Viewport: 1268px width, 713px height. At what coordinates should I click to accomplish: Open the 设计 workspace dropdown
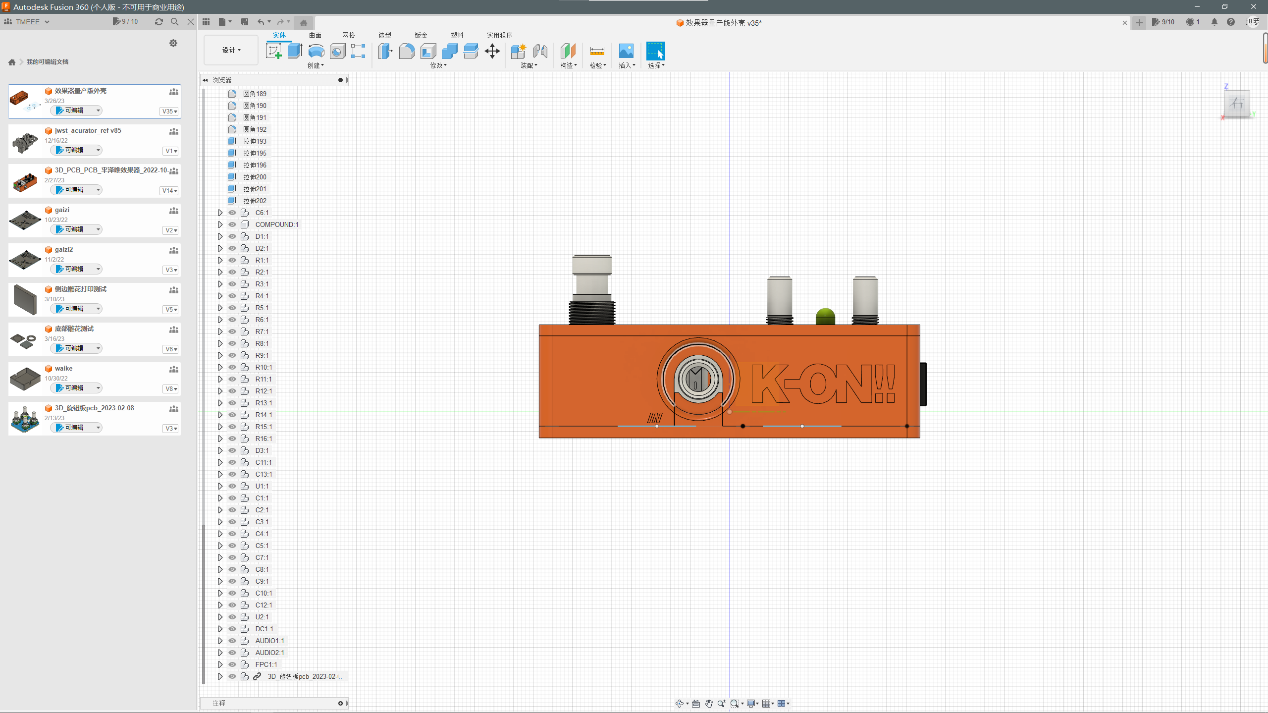230,50
